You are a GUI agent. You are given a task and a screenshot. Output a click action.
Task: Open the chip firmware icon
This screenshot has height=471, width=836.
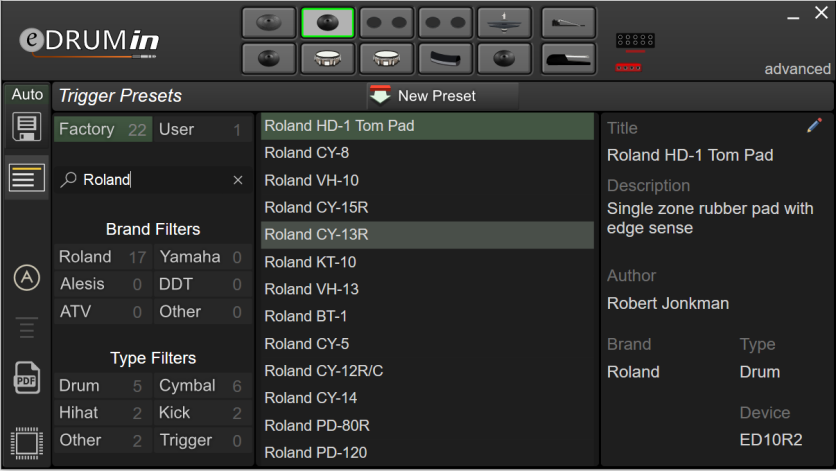coord(27,443)
